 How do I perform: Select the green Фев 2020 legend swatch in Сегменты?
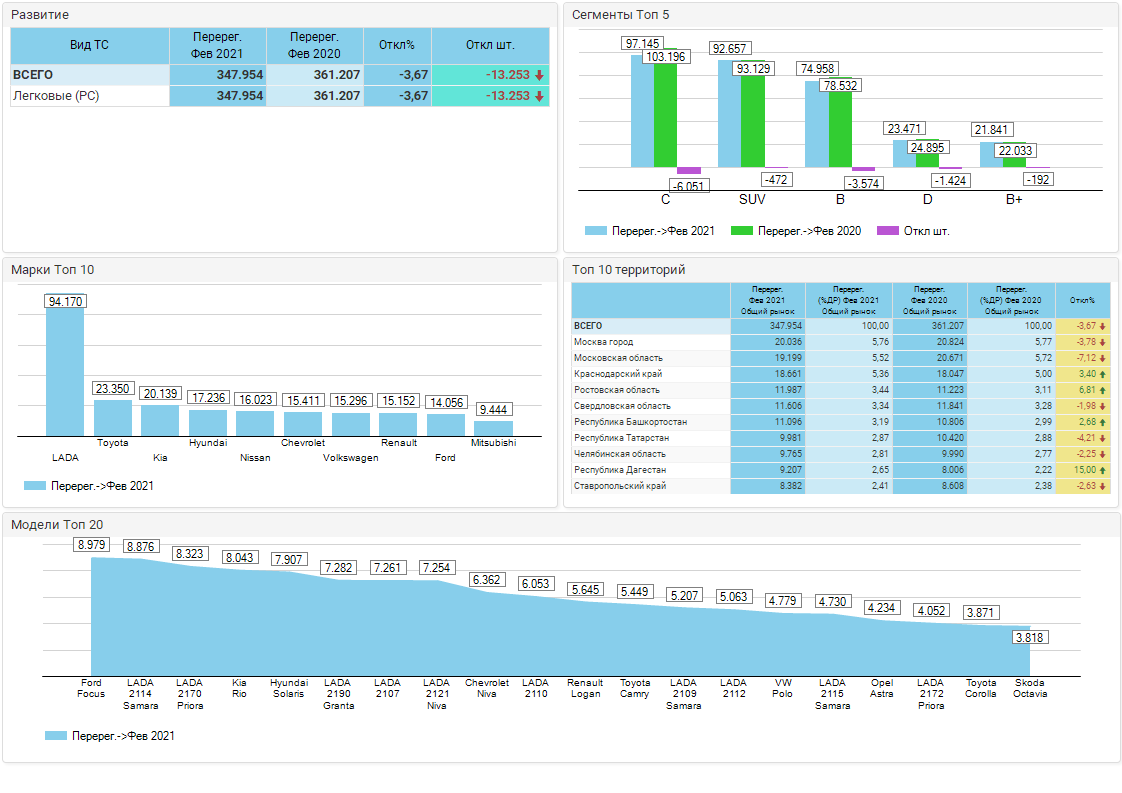[742, 231]
